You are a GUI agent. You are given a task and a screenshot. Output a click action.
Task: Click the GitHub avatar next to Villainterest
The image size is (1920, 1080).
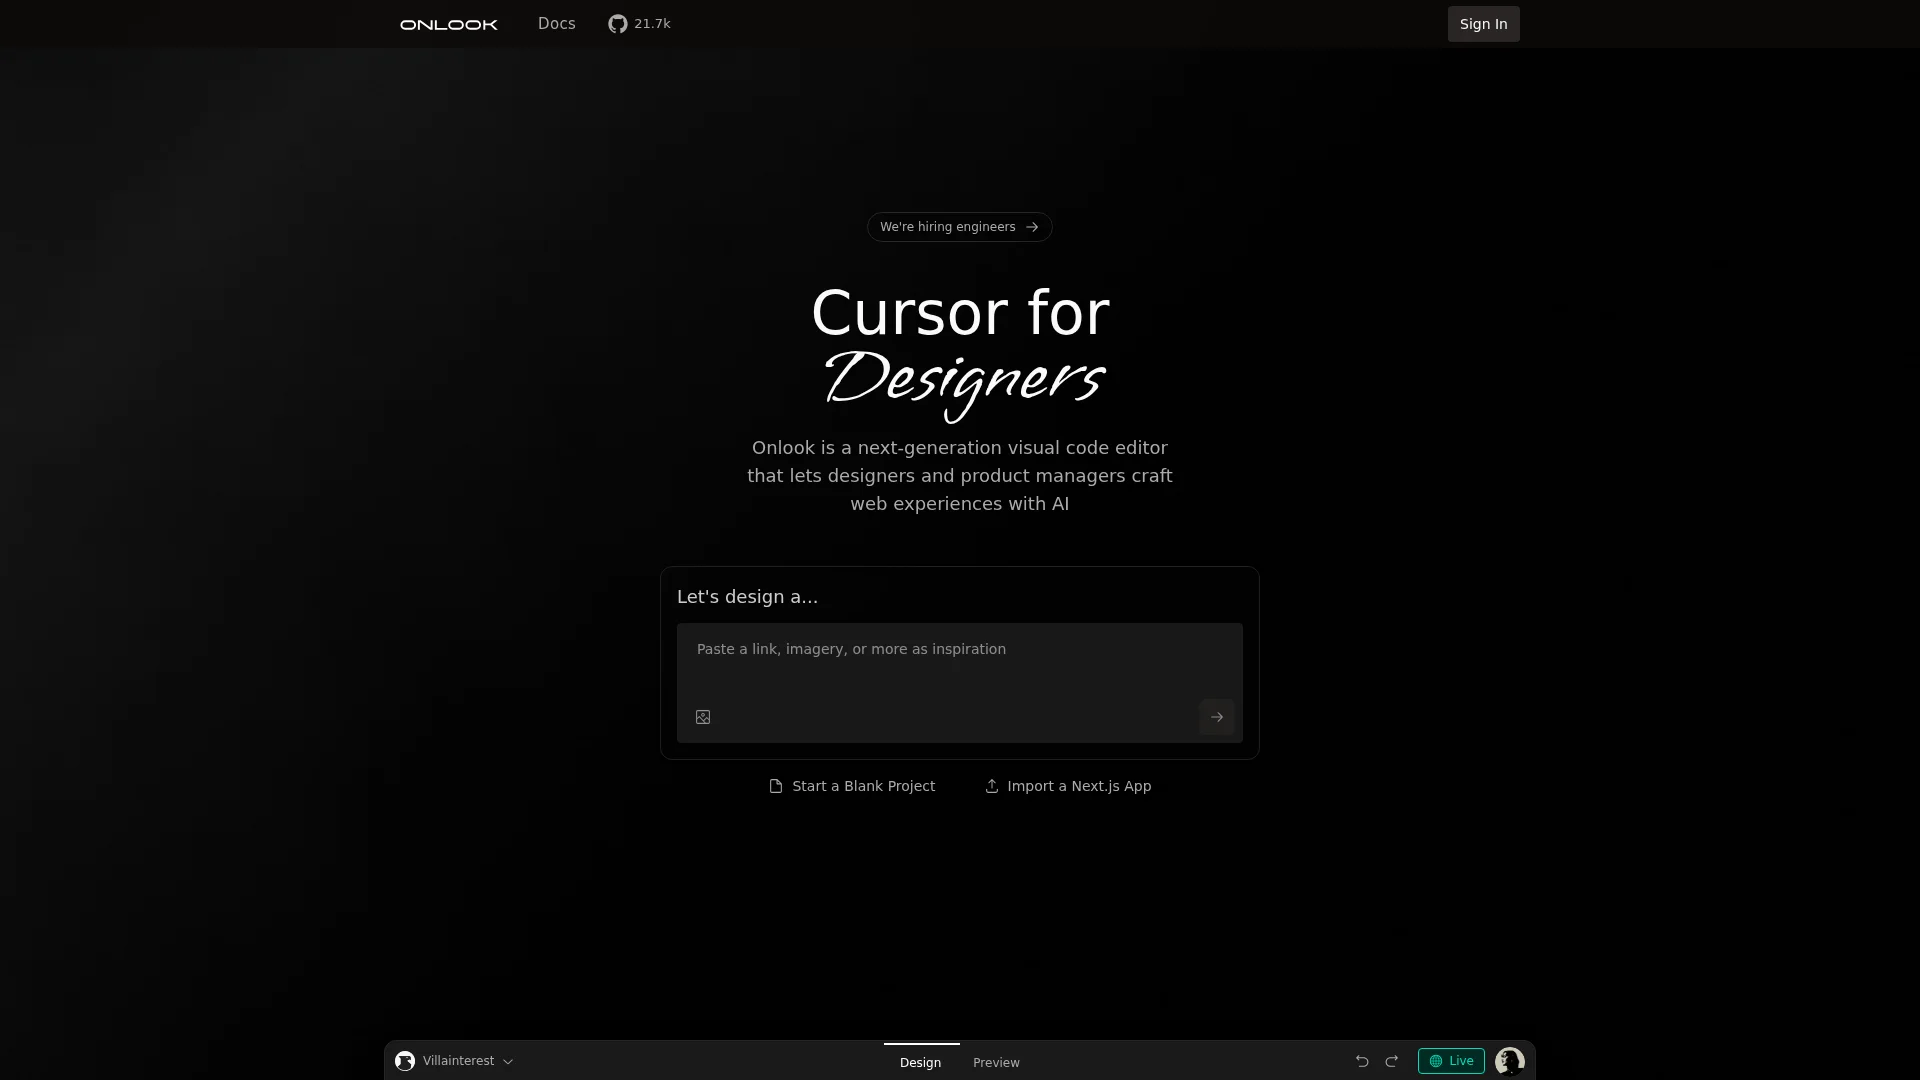pyautogui.click(x=404, y=1061)
